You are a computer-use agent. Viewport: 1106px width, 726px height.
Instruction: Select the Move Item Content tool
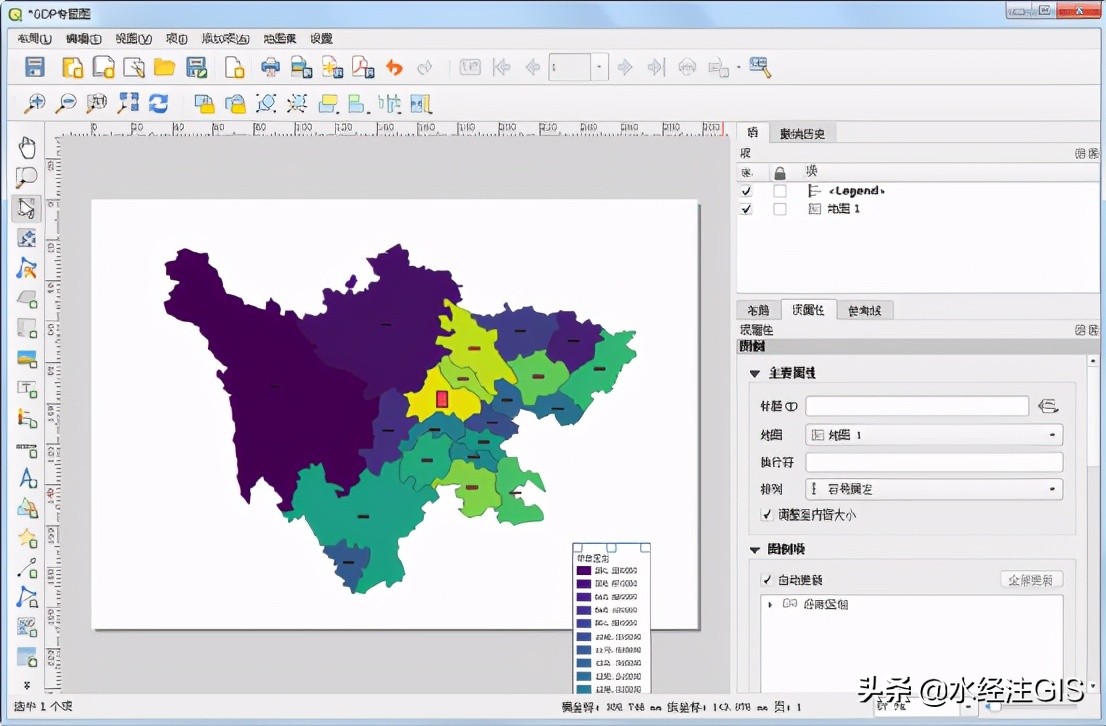27,238
